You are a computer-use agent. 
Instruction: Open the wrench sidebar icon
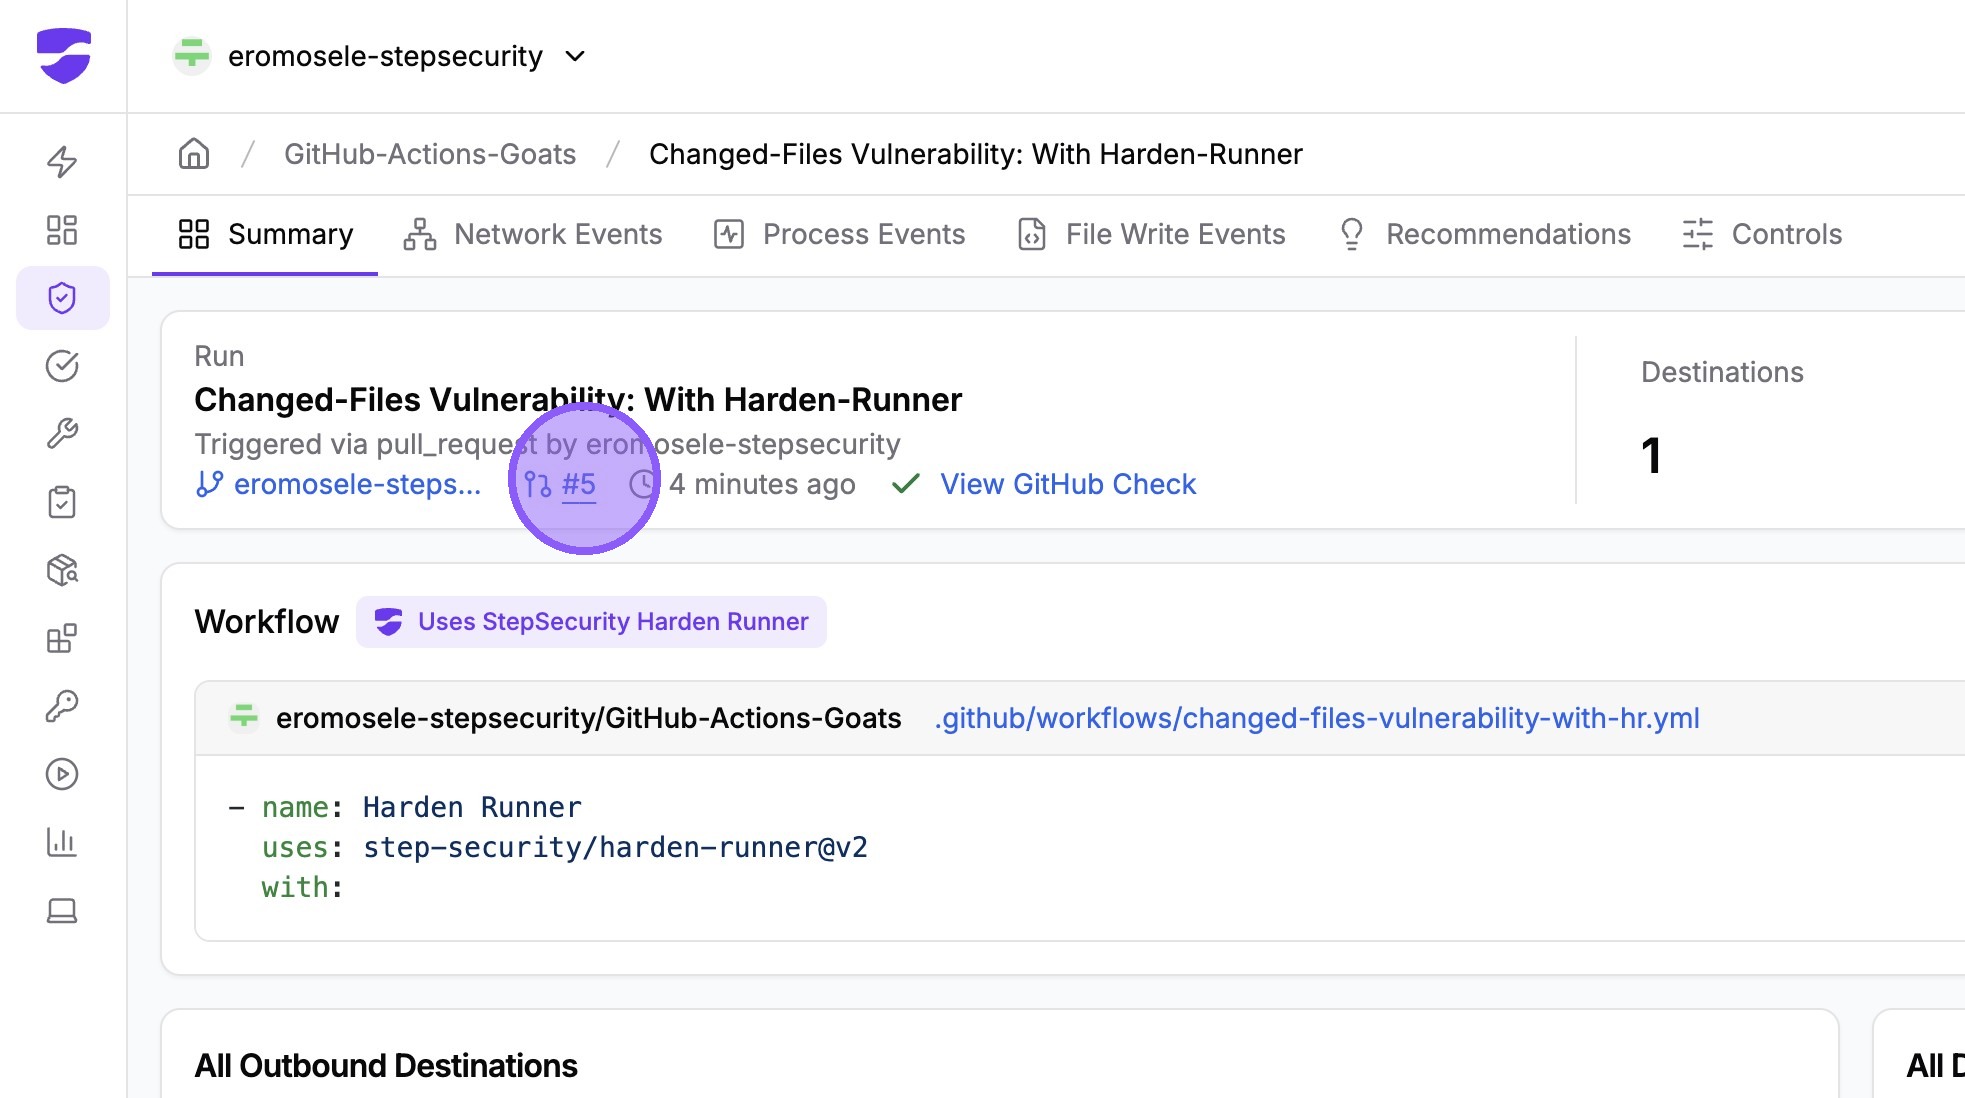click(62, 434)
